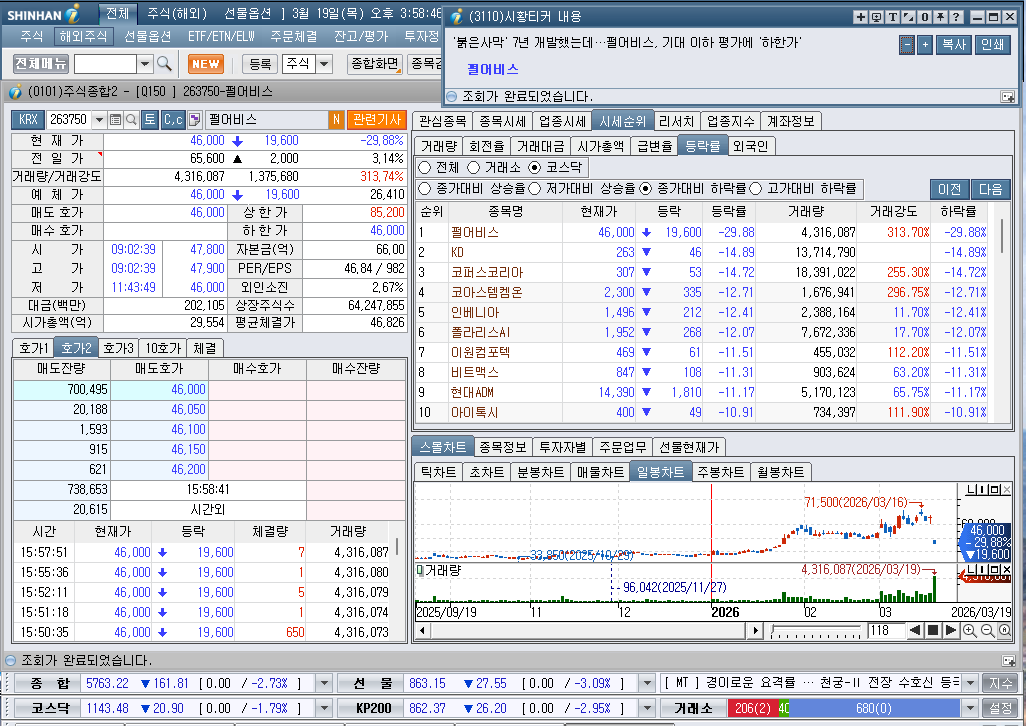This screenshot has height=726, width=1026.
Task: Select 고가대비 하락률 radio button
Action: 756,189
